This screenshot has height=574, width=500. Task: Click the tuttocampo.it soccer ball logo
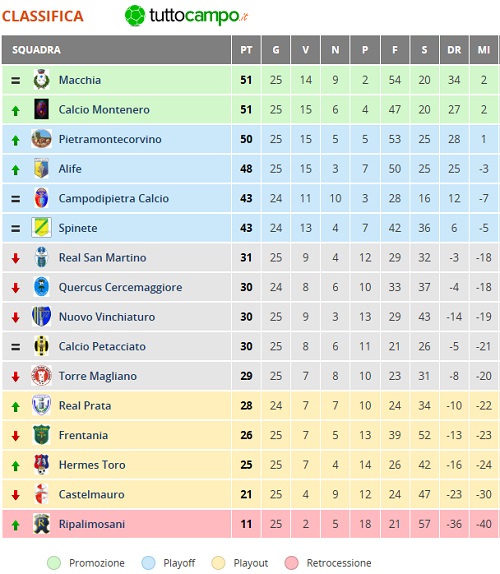click(135, 16)
